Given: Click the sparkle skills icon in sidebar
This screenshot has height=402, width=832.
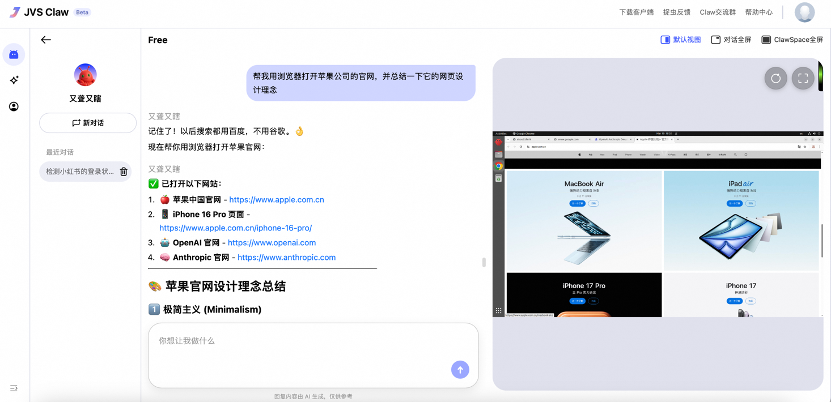Looking at the screenshot, I should pos(14,80).
